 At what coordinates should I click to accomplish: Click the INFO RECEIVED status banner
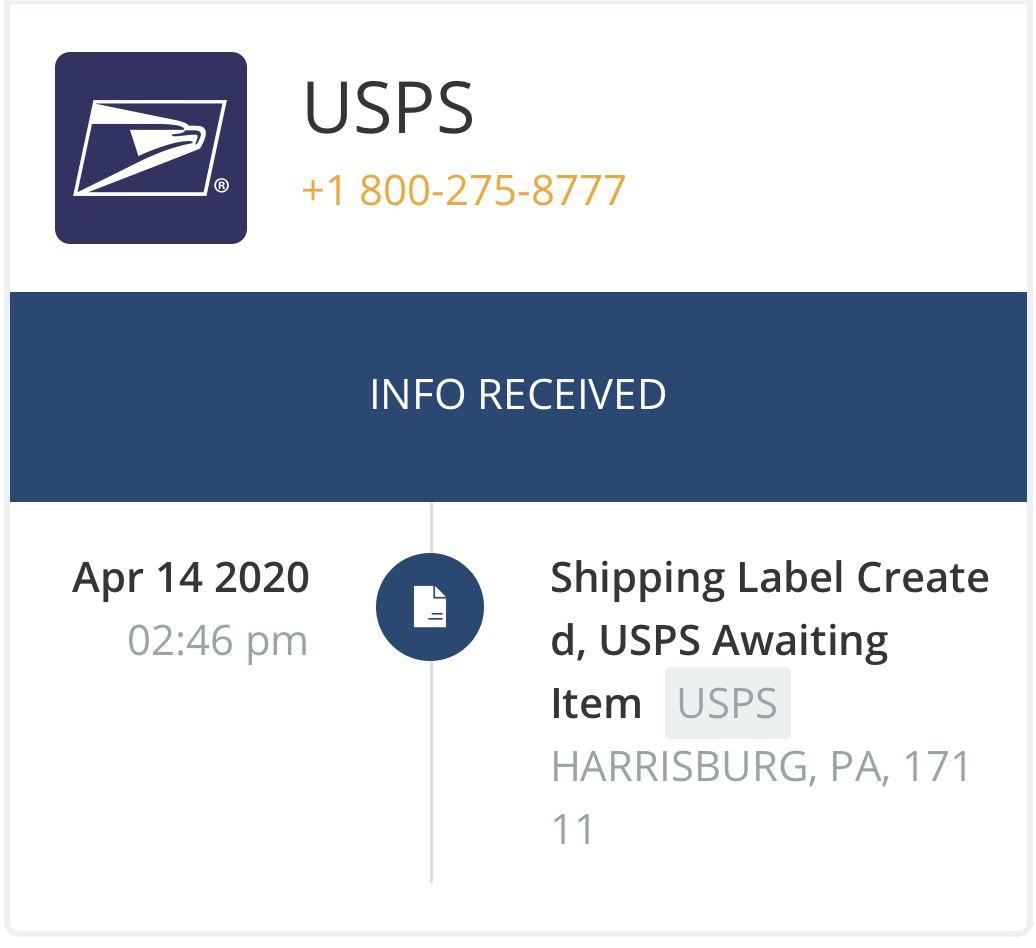pos(518,395)
